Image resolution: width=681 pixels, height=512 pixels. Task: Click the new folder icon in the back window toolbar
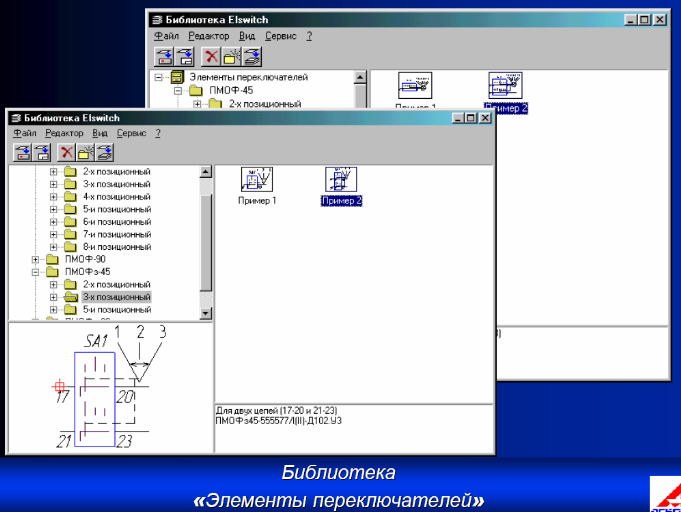(x=232, y=56)
